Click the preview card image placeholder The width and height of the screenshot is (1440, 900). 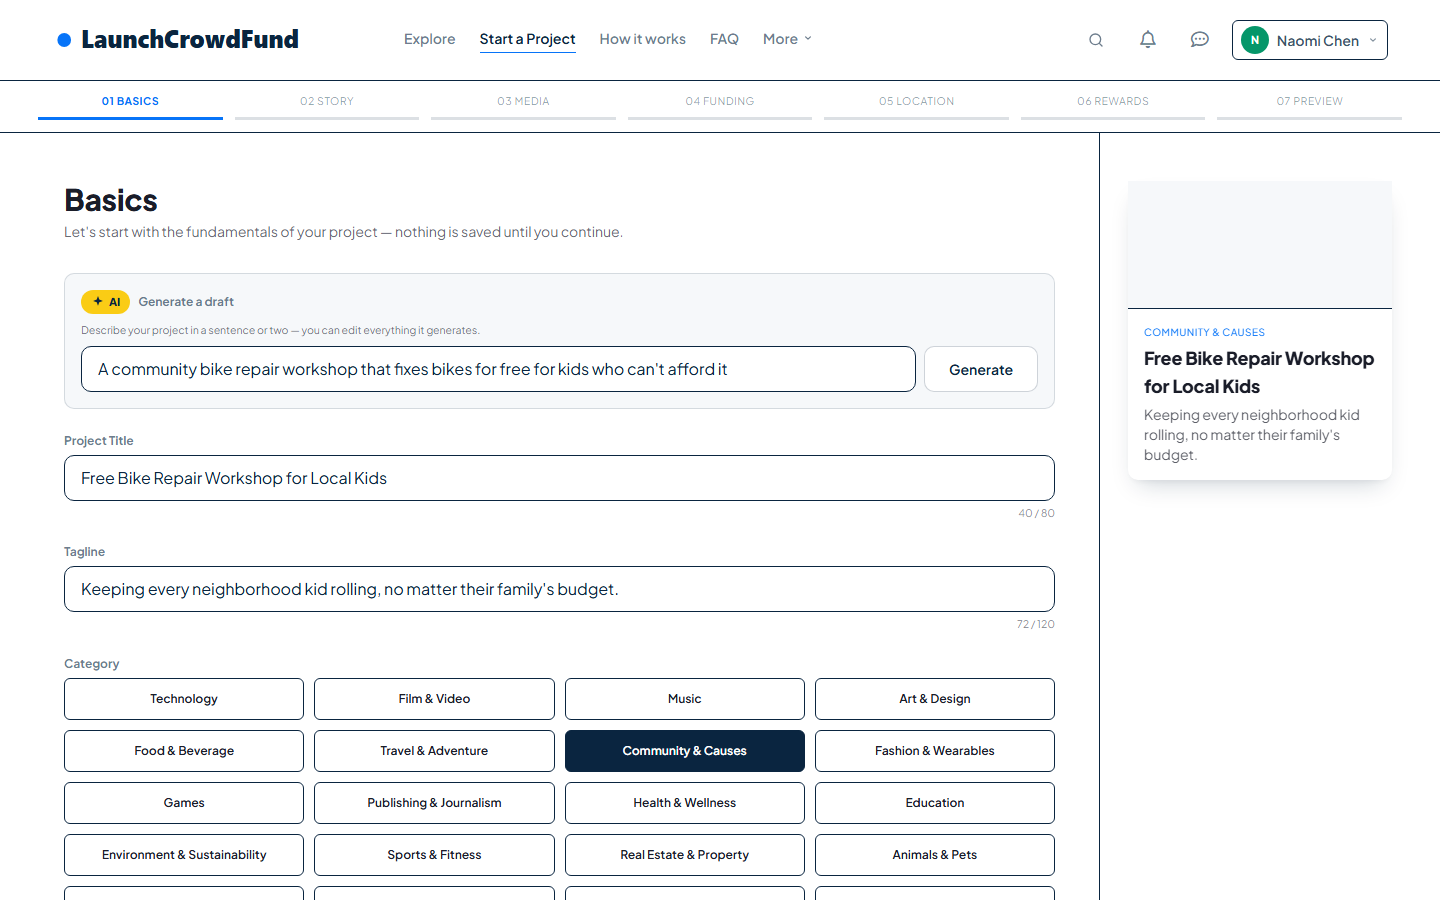coord(1260,244)
